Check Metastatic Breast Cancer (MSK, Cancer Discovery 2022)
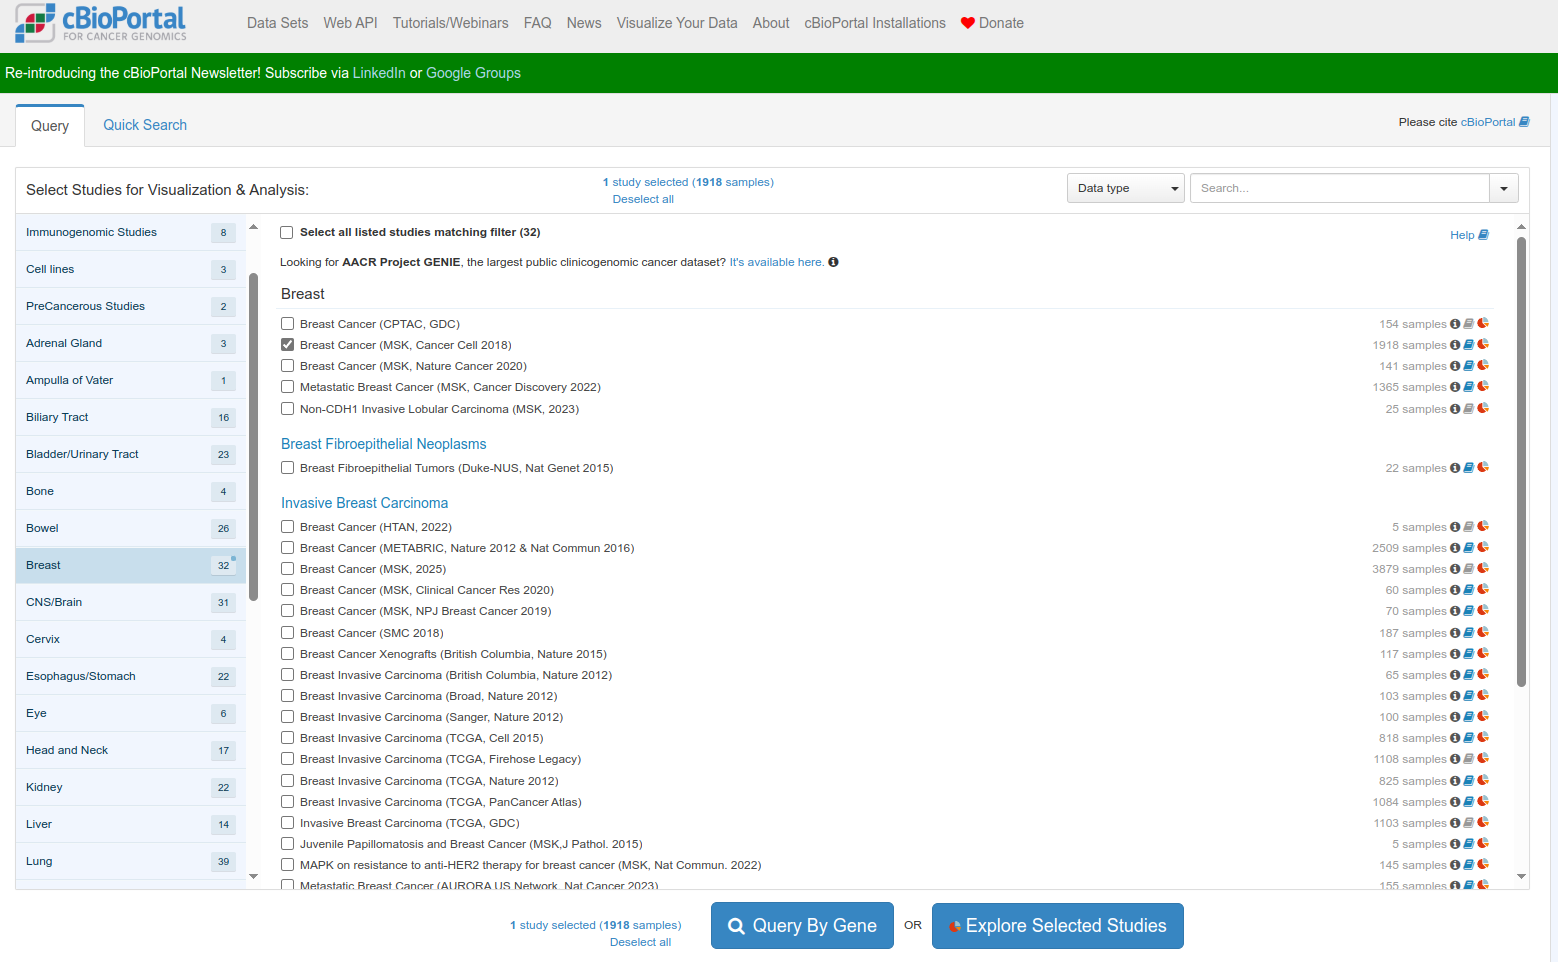Screen dimensions: 1558x962 [288, 387]
